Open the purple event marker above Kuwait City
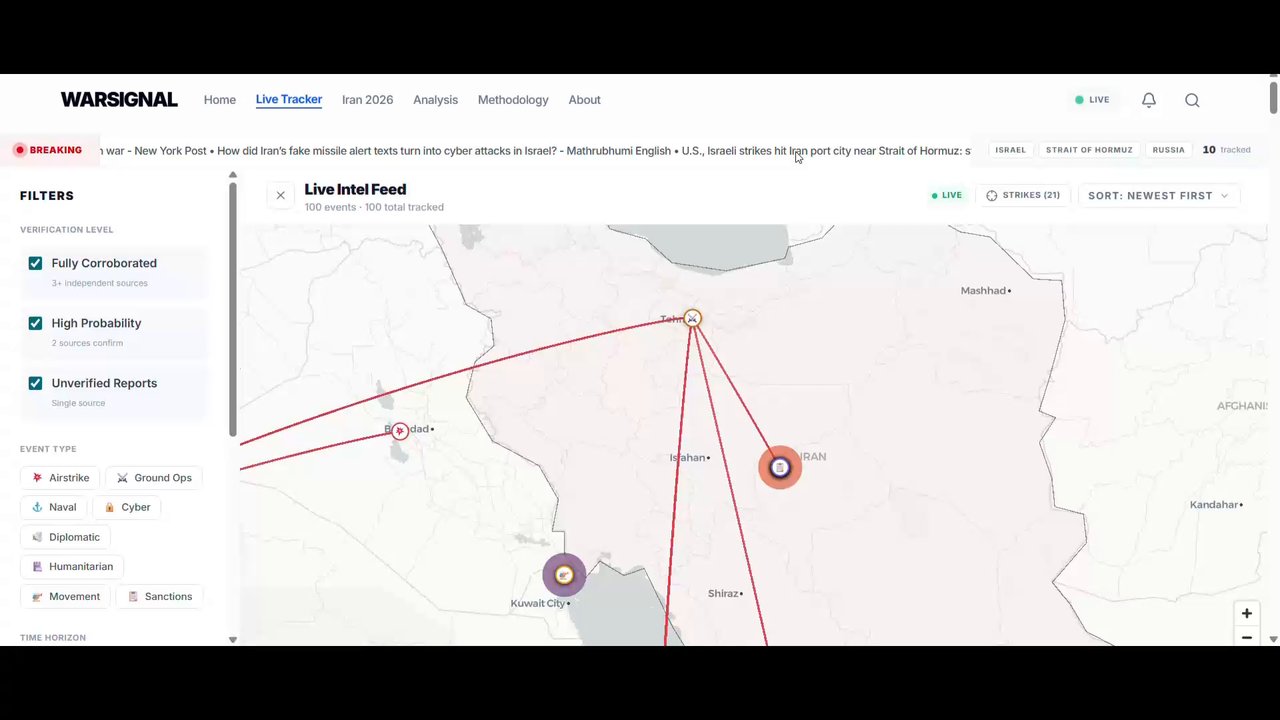Image resolution: width=1280 pixels, height=720 pixels. [x=564, y=575]
